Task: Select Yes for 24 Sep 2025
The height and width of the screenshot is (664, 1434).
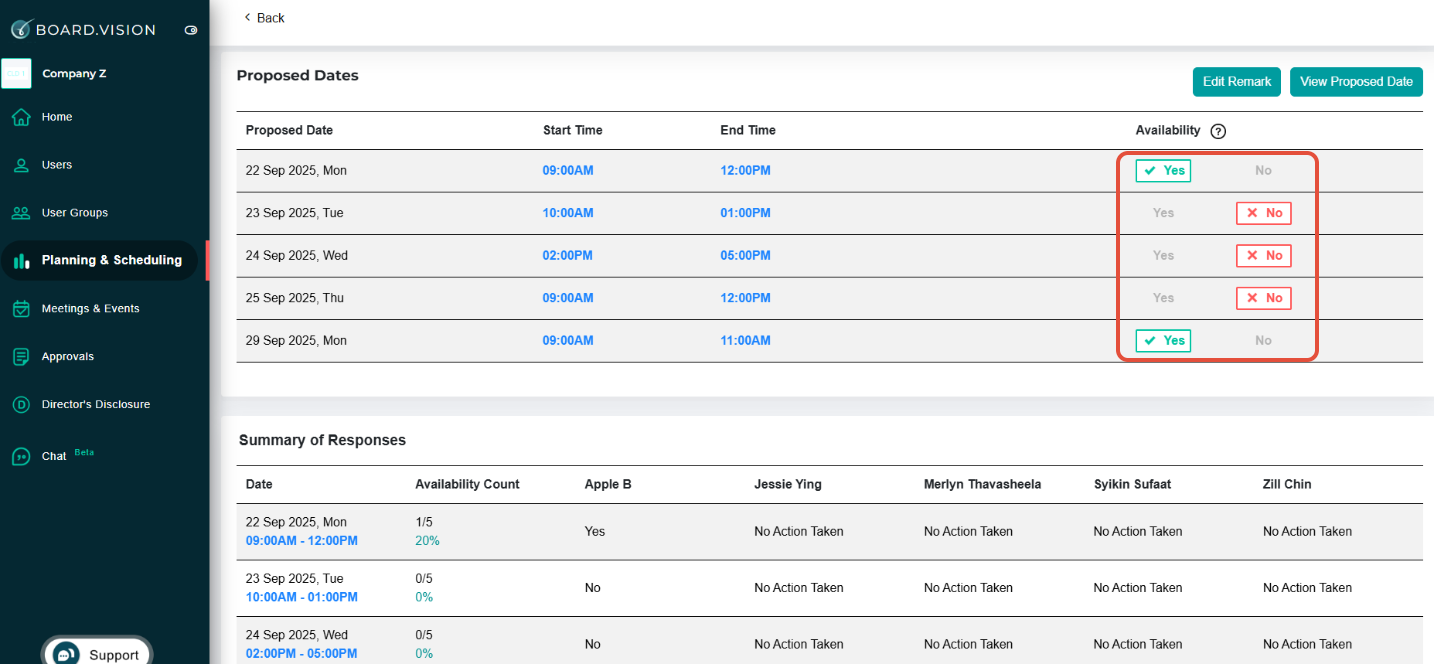Action: [1163, 256]
